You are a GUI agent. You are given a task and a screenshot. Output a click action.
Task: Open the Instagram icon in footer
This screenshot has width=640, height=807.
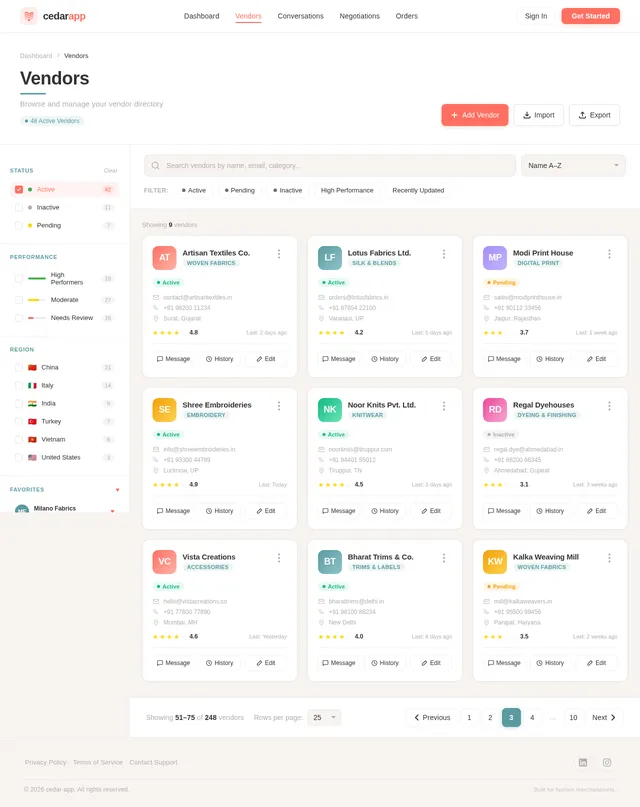(607, 762)
